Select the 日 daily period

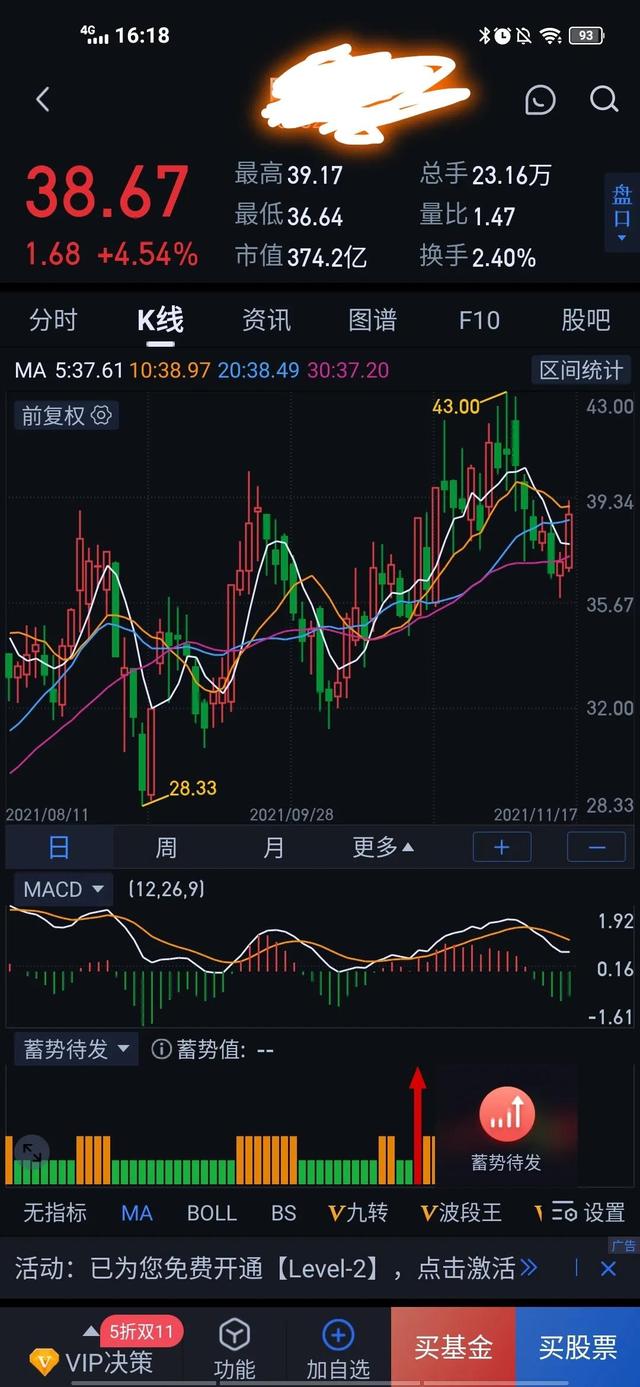pos(59,848)
